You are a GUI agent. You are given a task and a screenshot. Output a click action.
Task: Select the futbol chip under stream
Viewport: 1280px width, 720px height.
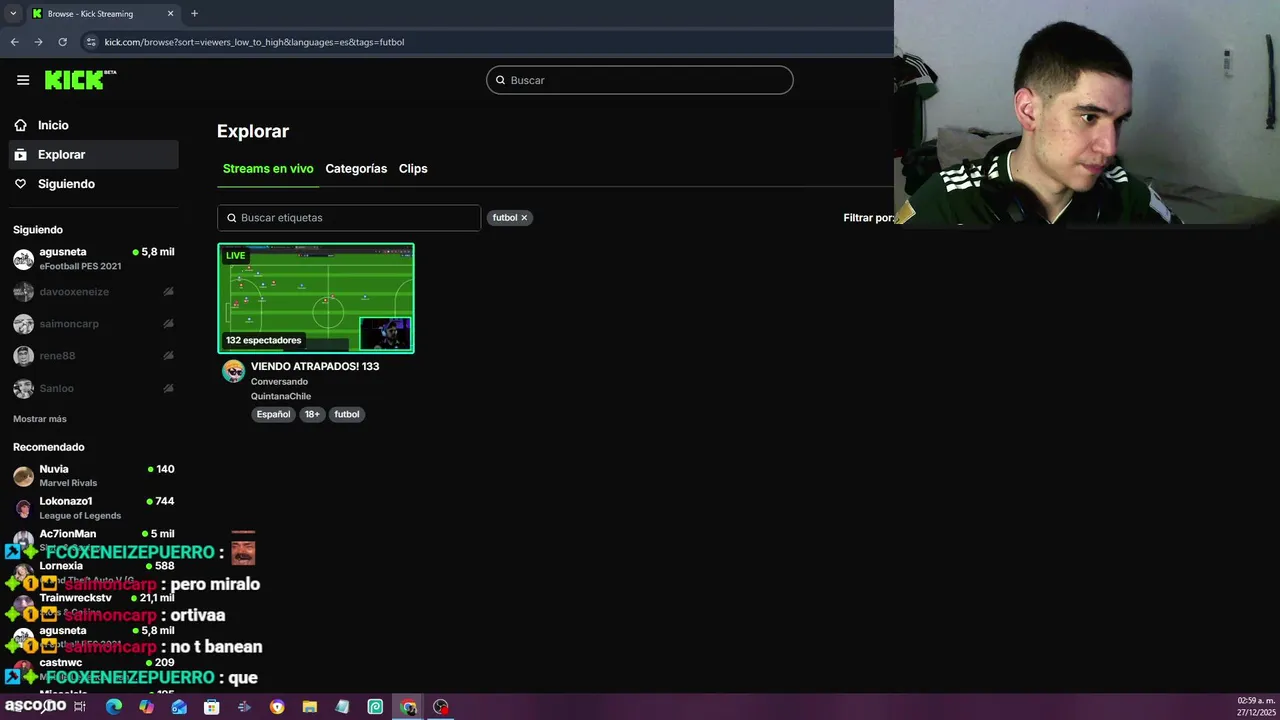point(347,414)
